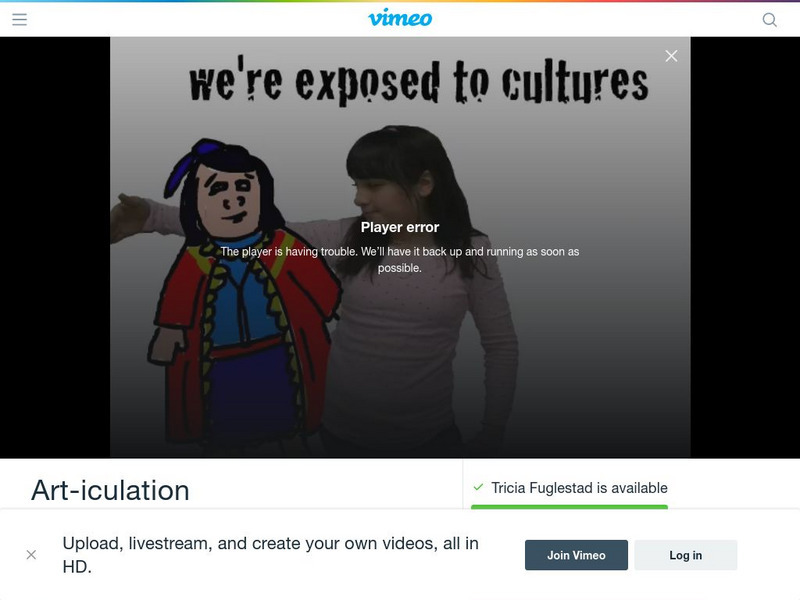This screenshot has width=800, height=600.
Task: Select the Art-iculation video title
Action: pos(110,490)
